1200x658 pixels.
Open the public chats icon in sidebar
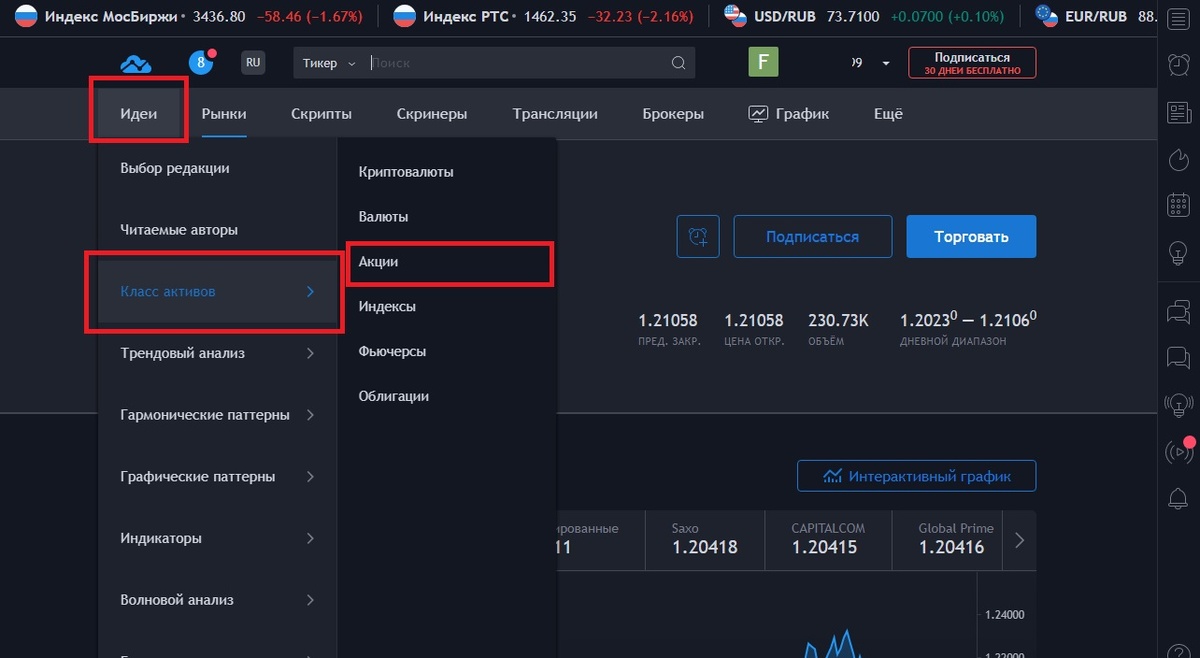pyautogui.click(x=1179, y=311)
